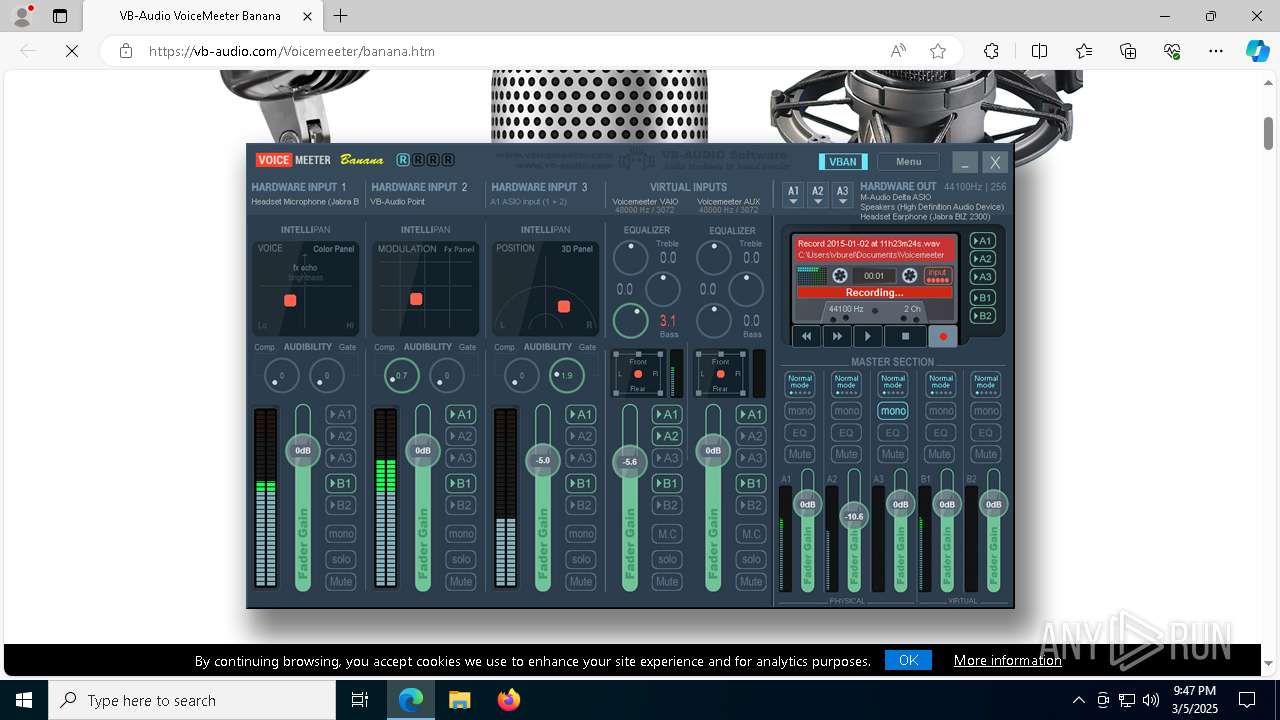Toggle A1 bus on Hardware Input 1 strip
This screenshot has width=1280, height=720.
coord(341,414)
